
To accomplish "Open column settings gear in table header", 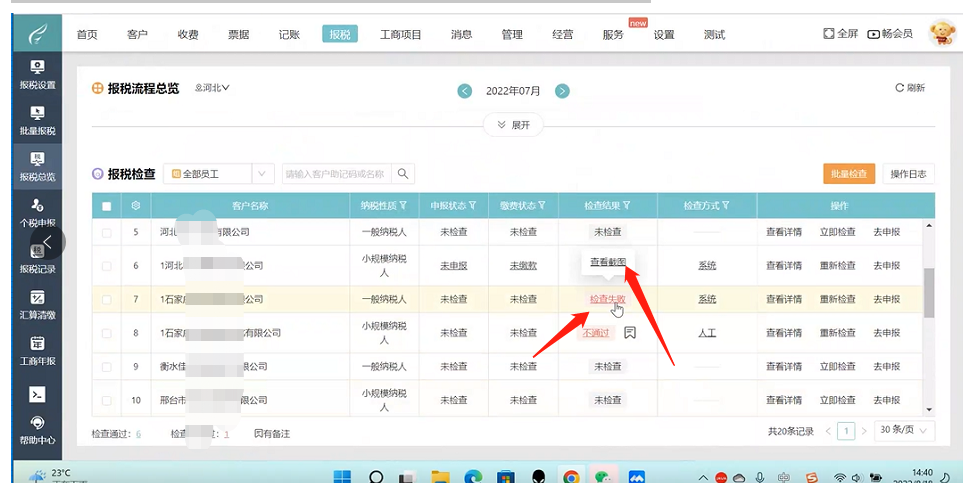I will [136, 206].
